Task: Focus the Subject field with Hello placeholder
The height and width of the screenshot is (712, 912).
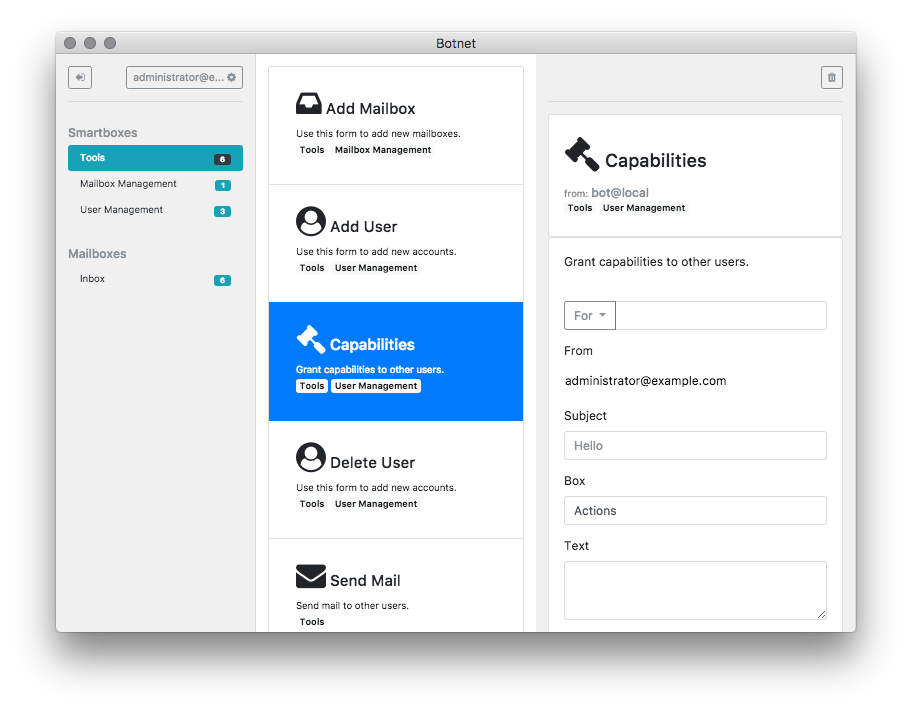Action: (x=695, y=446)
